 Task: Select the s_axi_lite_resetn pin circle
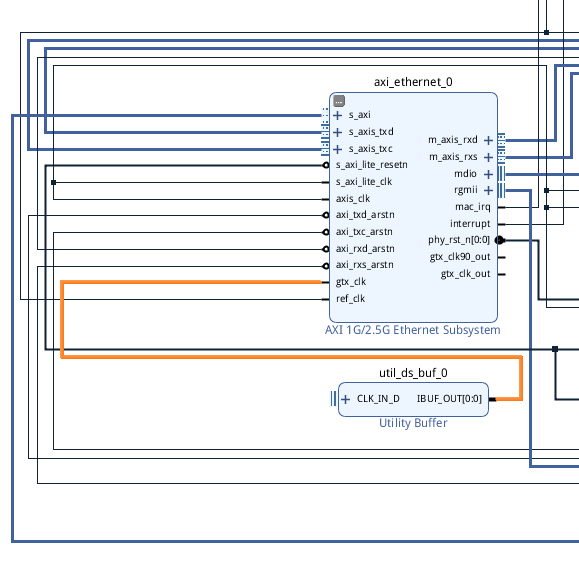point(326,165)
